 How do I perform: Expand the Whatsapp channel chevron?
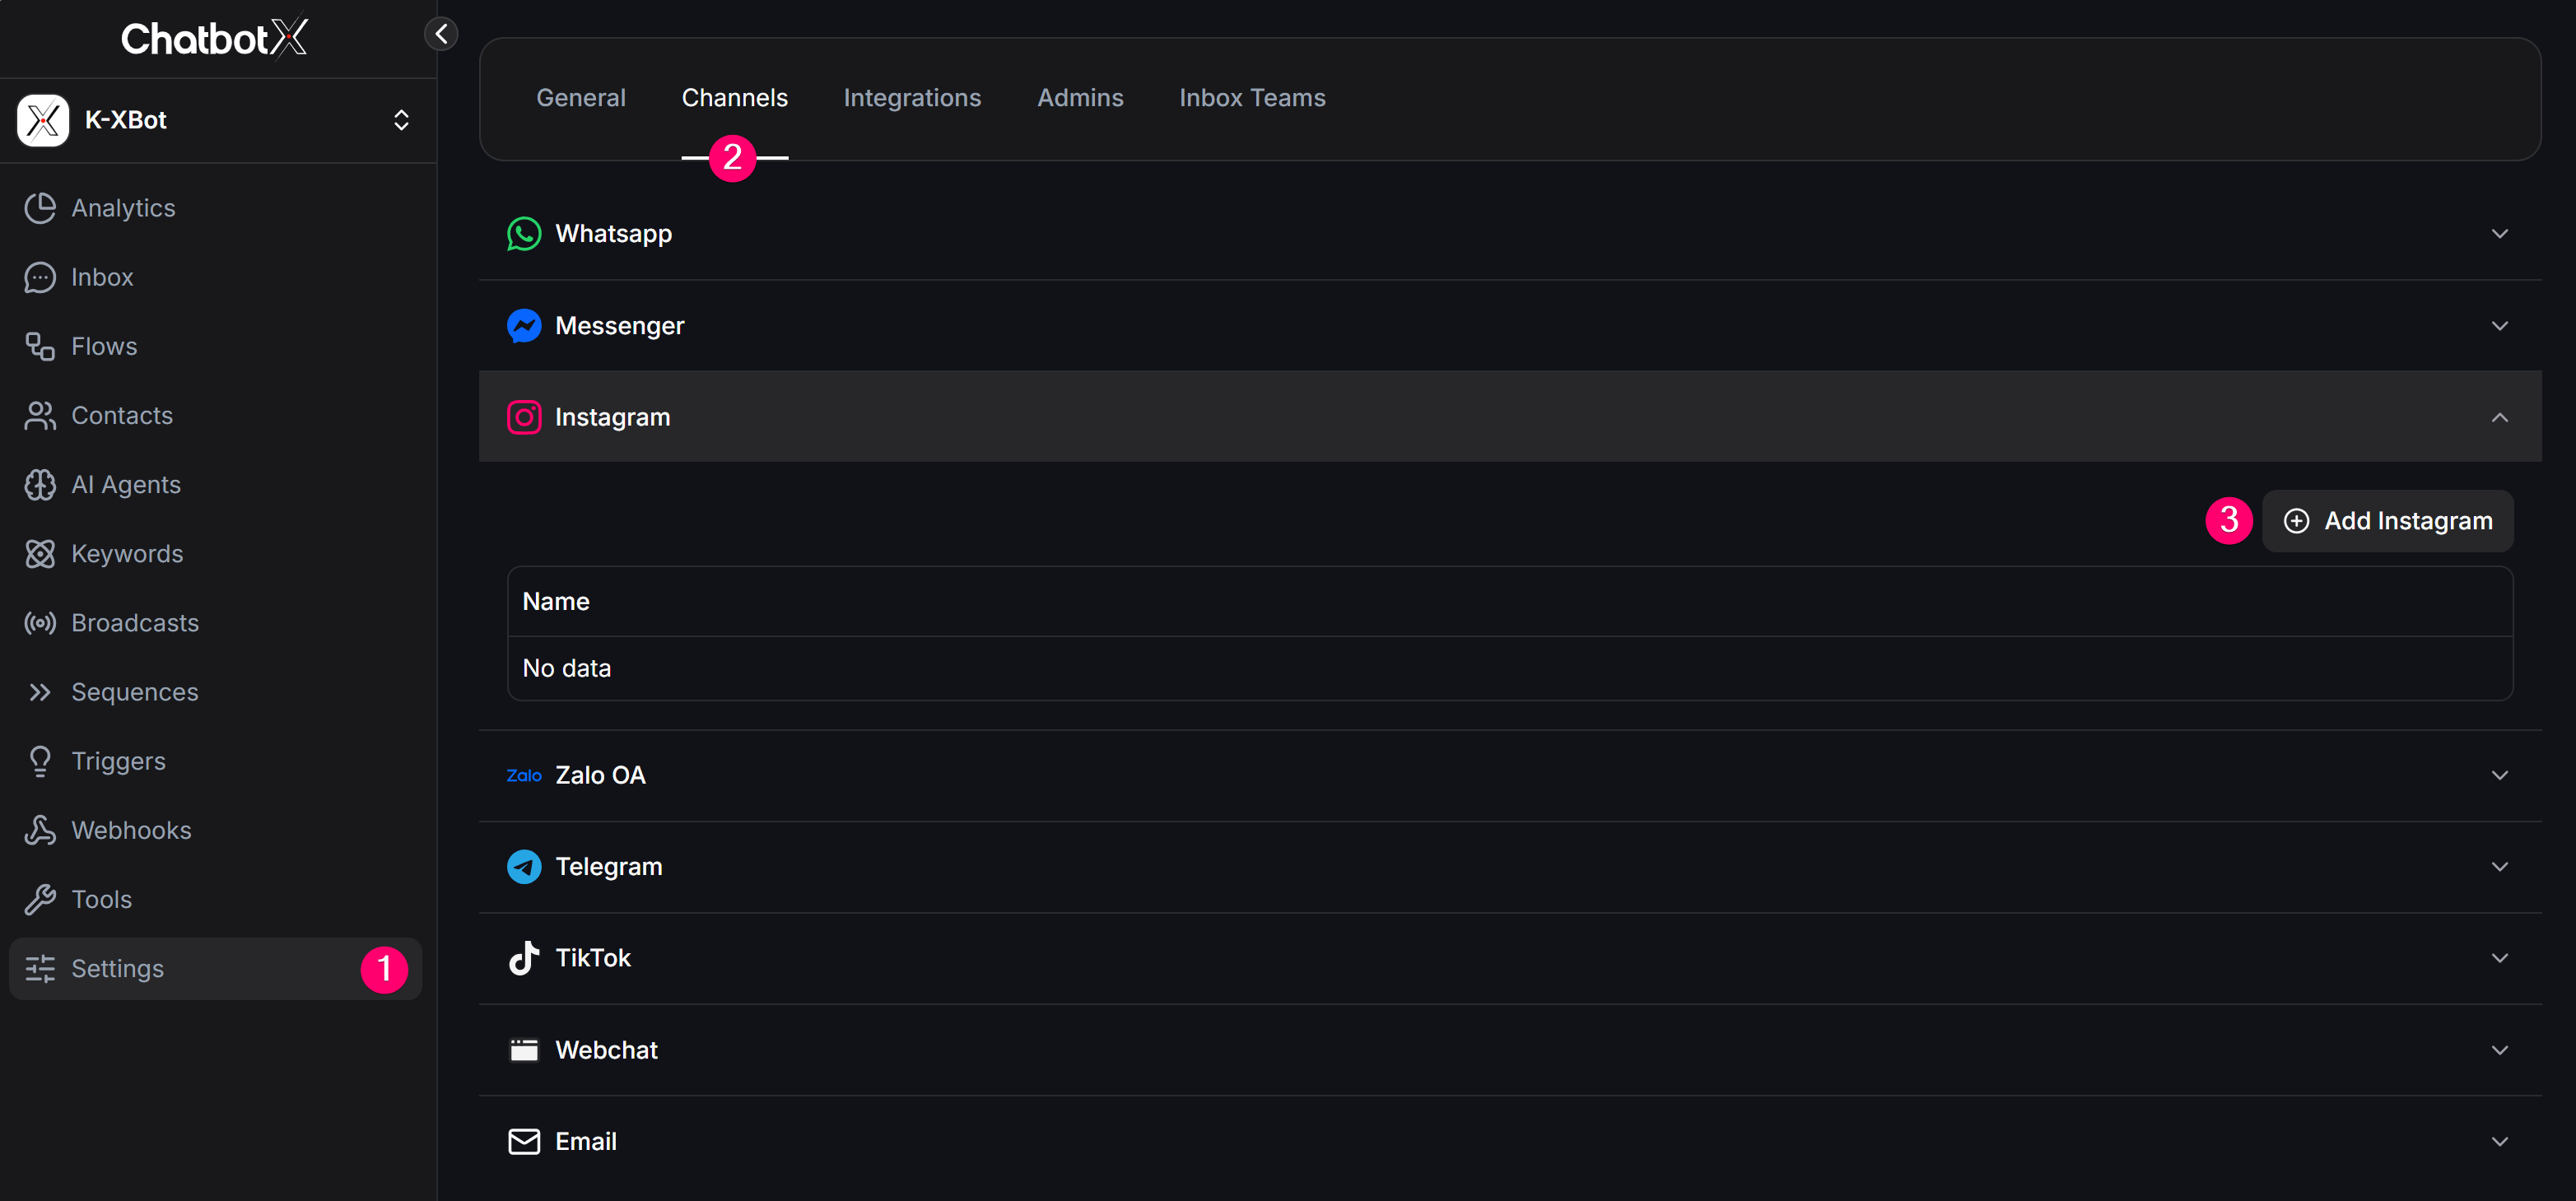coord(2499,234)
